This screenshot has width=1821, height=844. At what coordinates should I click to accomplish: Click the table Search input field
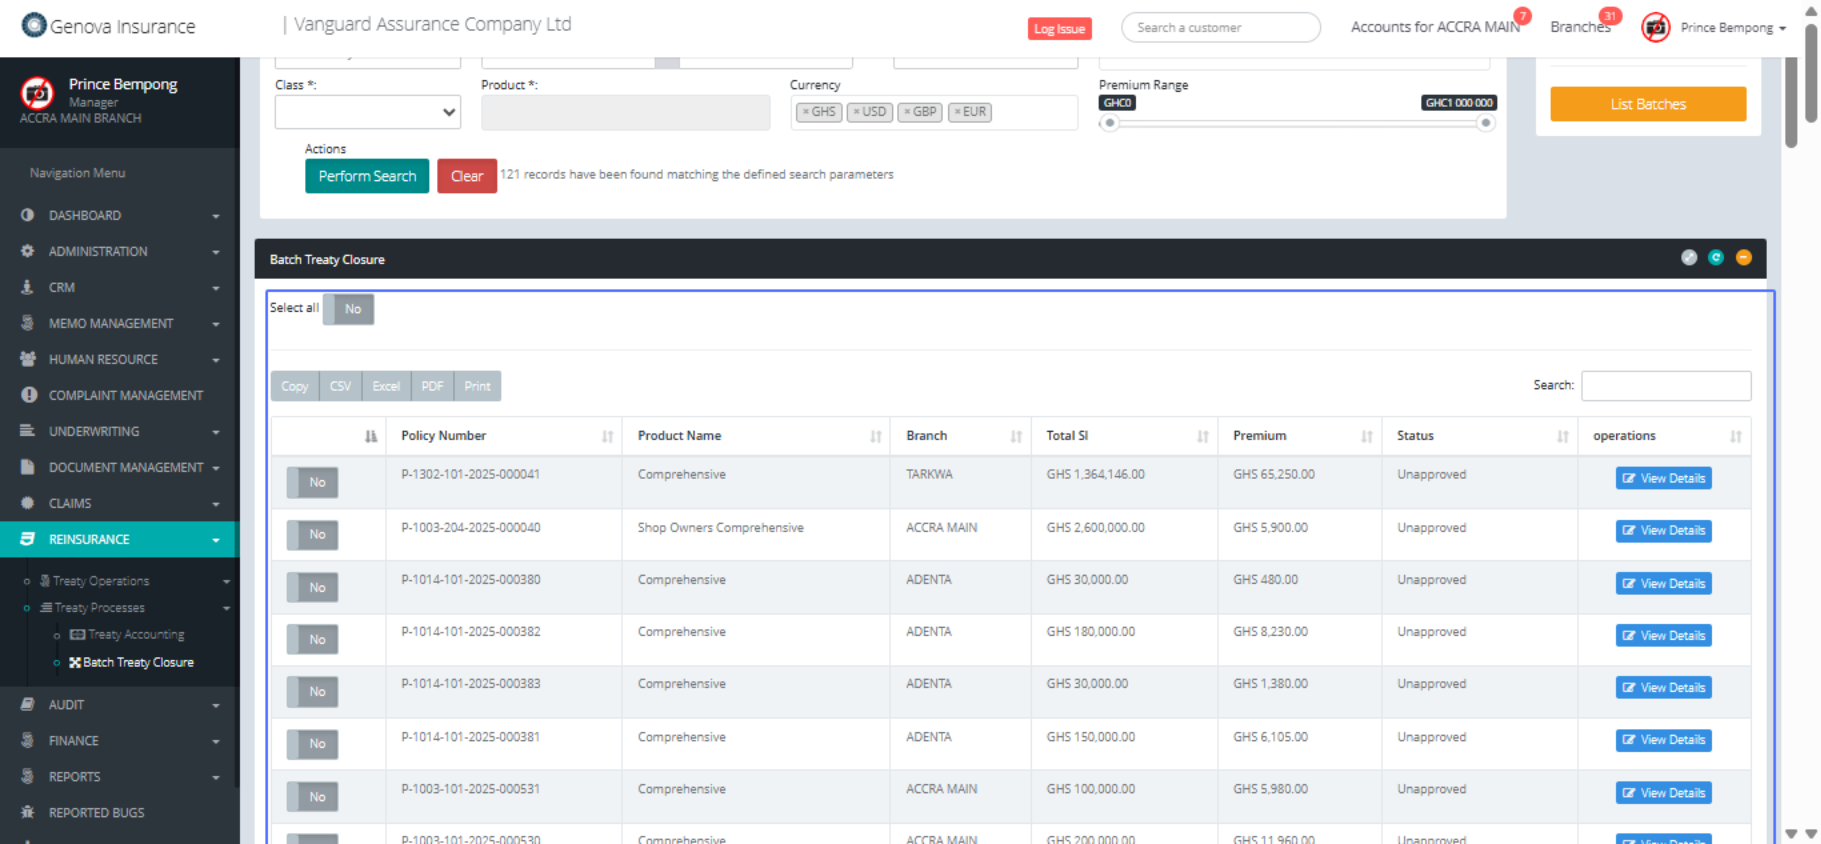(1665, 386)
